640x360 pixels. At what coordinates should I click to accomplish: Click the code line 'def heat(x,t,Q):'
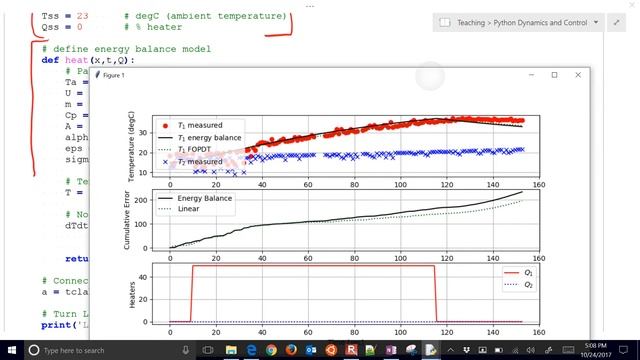[88, 60]
